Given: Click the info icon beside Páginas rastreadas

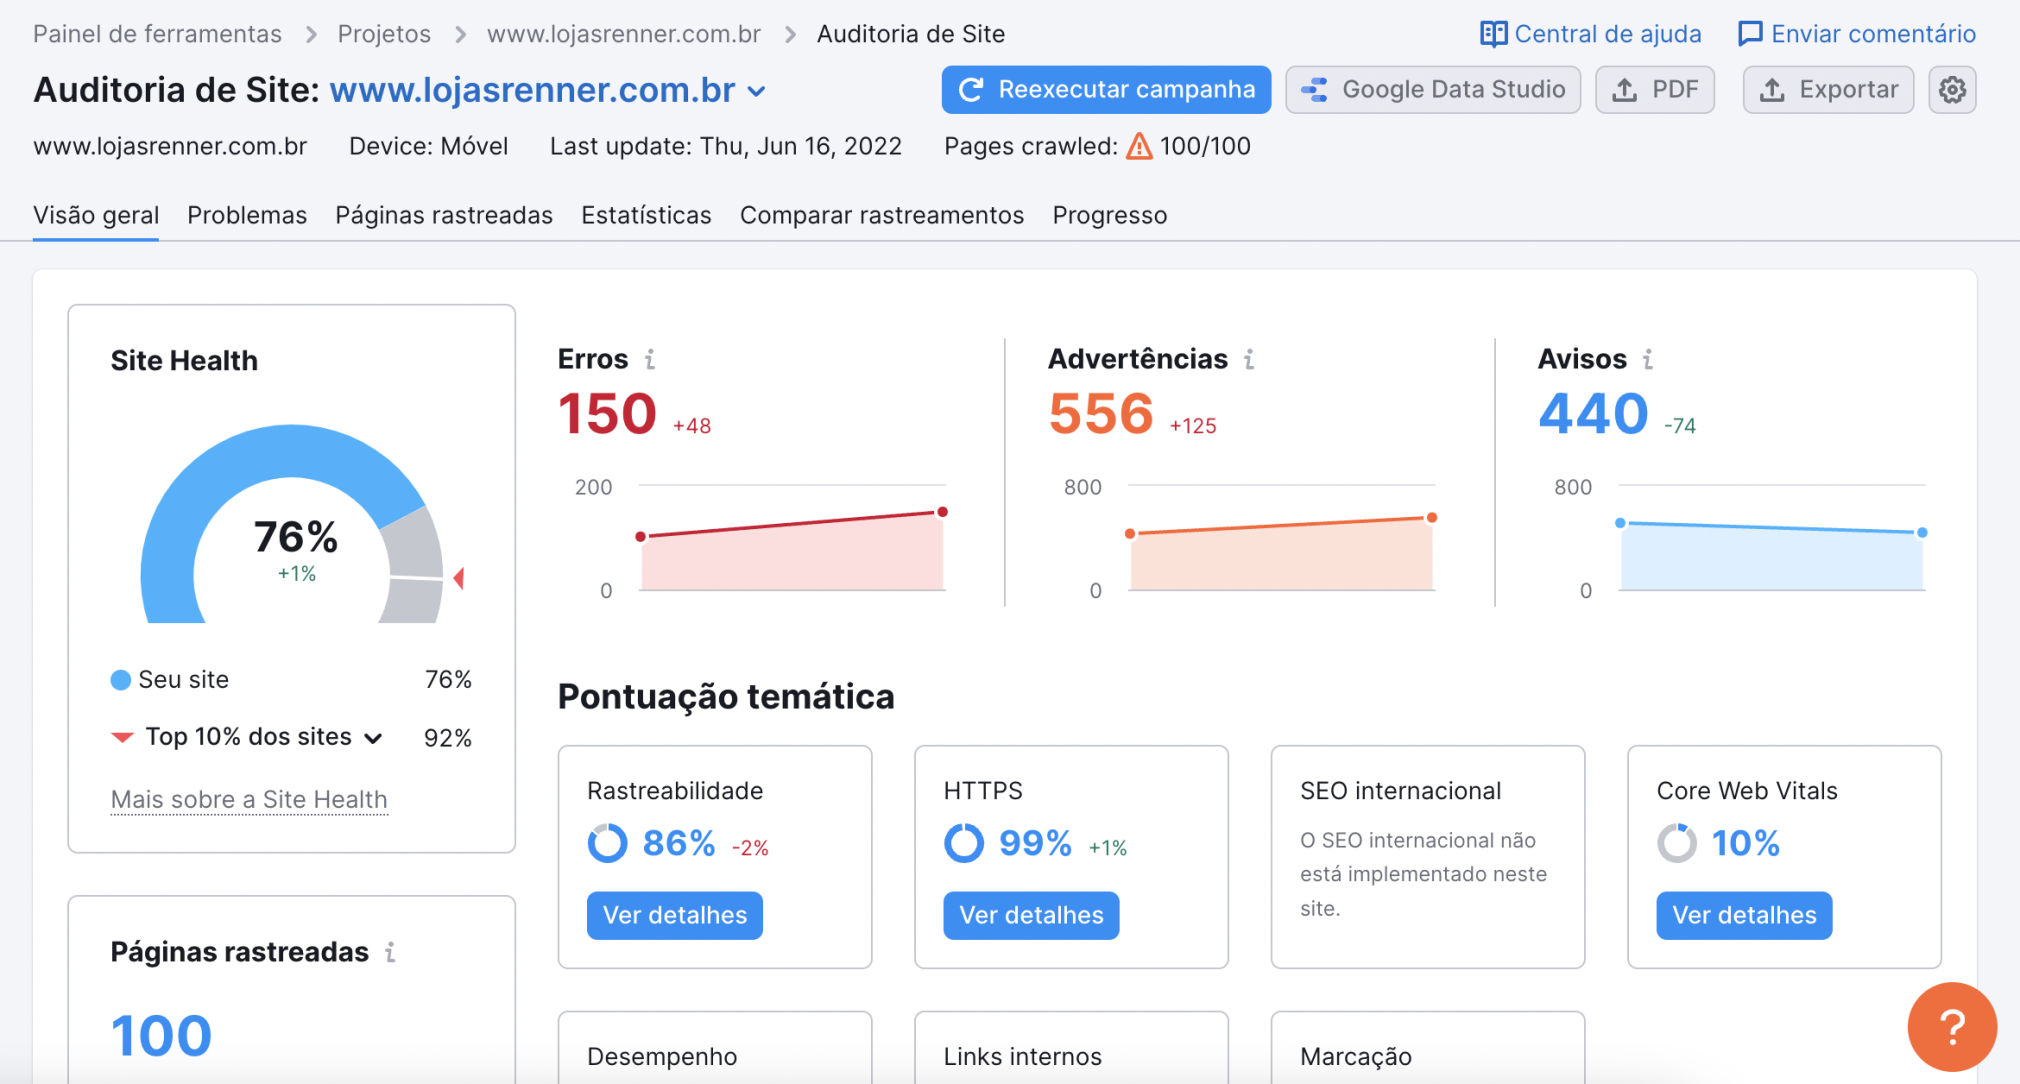Looking at the screenshot, I should pos(391,952).
